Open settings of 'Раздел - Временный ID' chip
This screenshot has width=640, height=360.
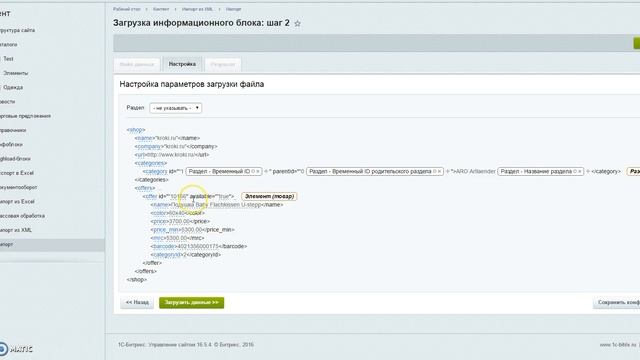[253, 171]
